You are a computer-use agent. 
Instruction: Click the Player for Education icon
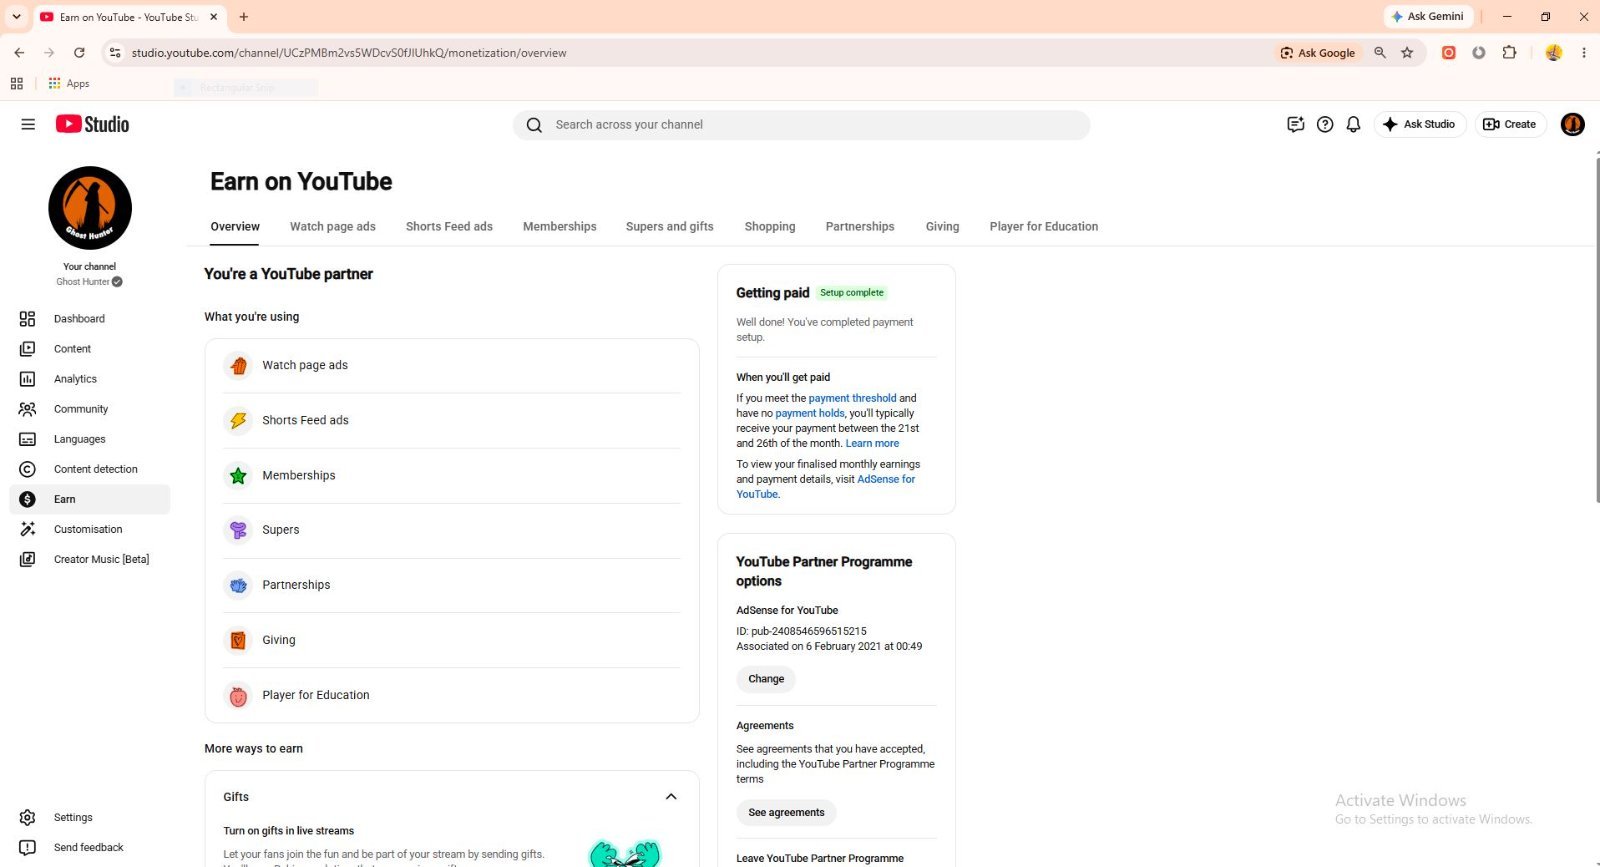[x=238, y=696]
